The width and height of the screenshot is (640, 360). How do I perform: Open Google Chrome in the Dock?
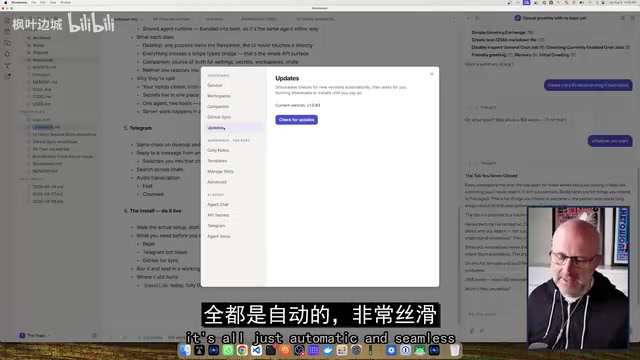(x=242, y=350)
